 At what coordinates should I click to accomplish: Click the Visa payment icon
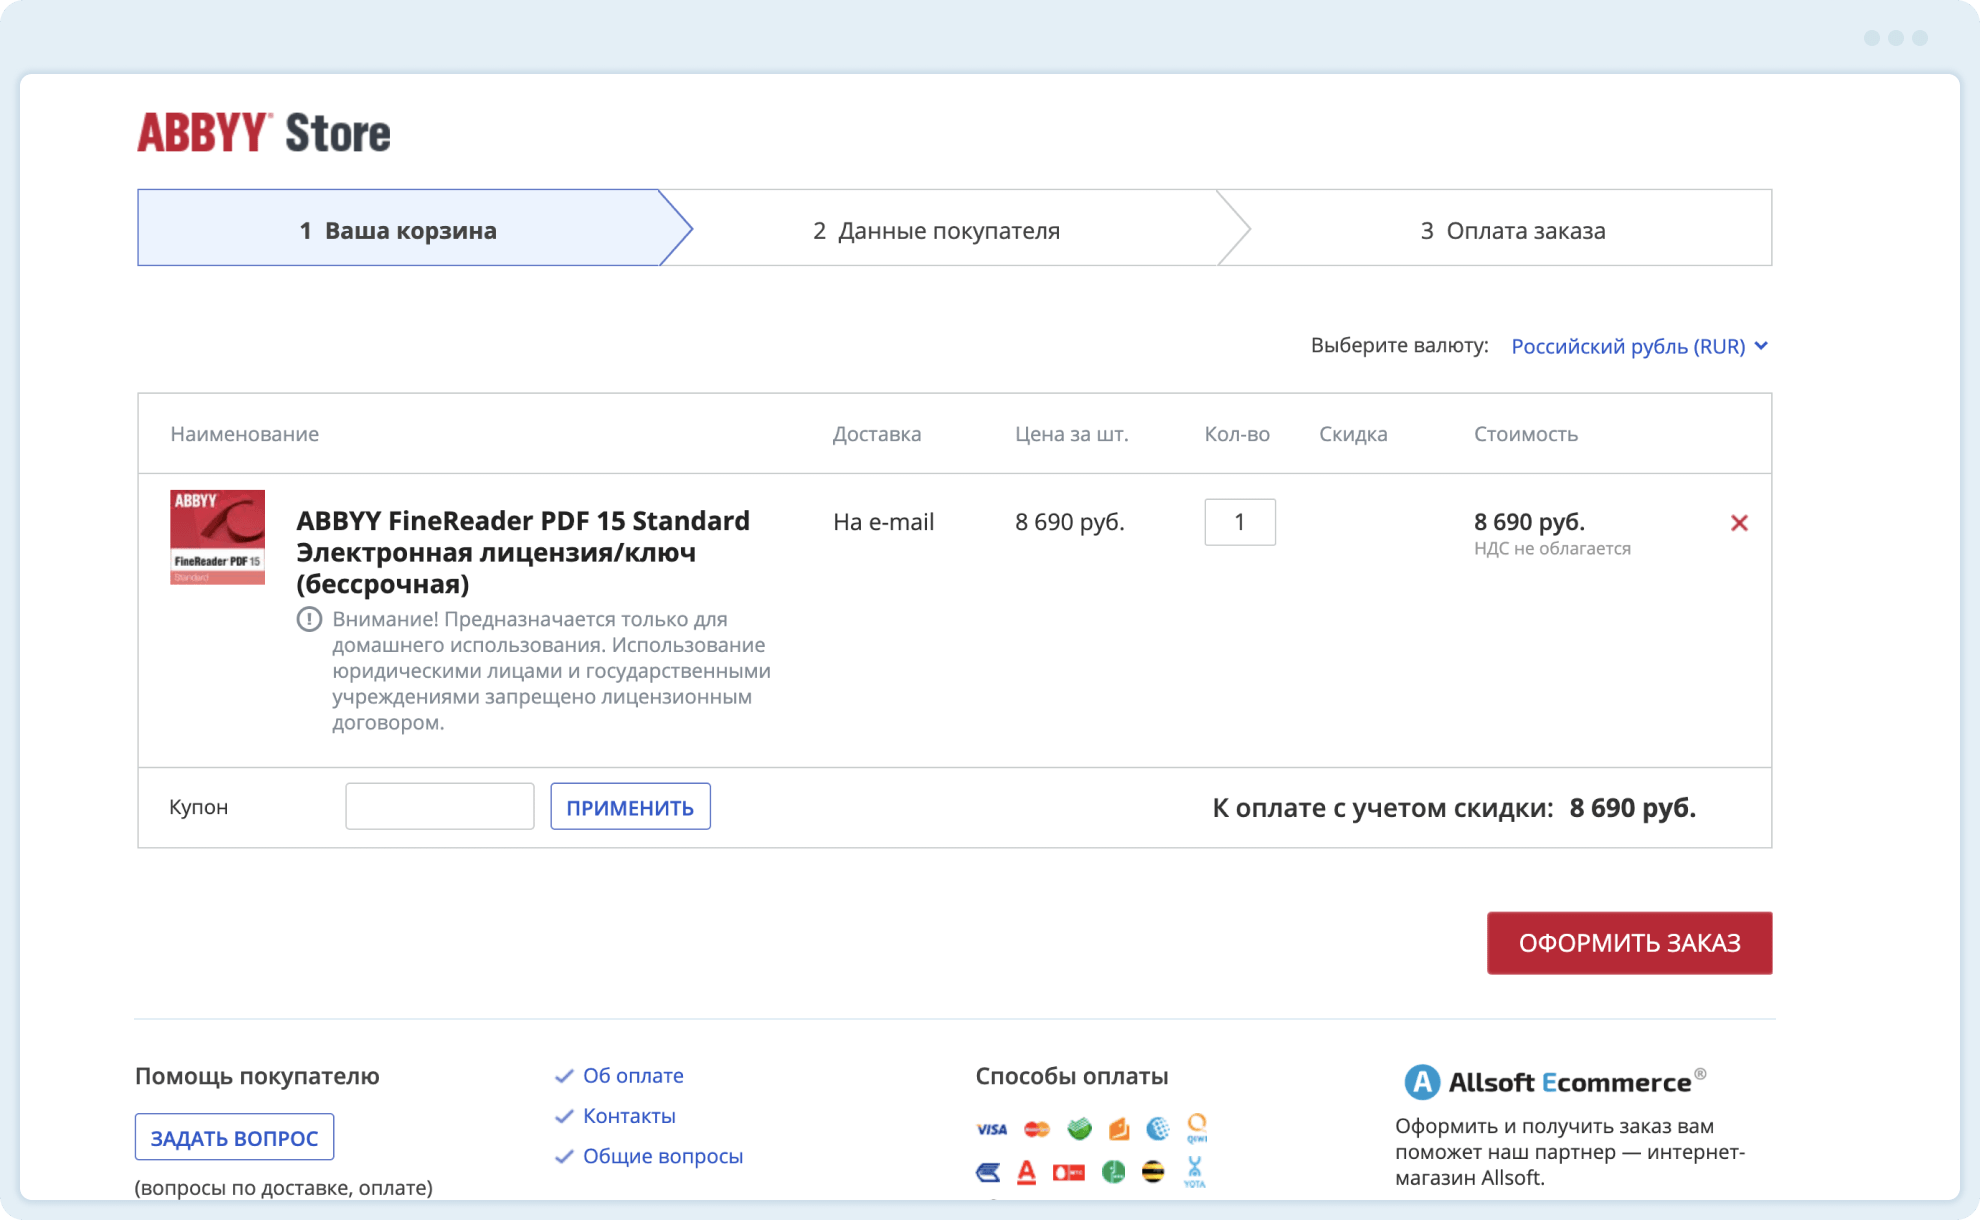click(991, 1129)
